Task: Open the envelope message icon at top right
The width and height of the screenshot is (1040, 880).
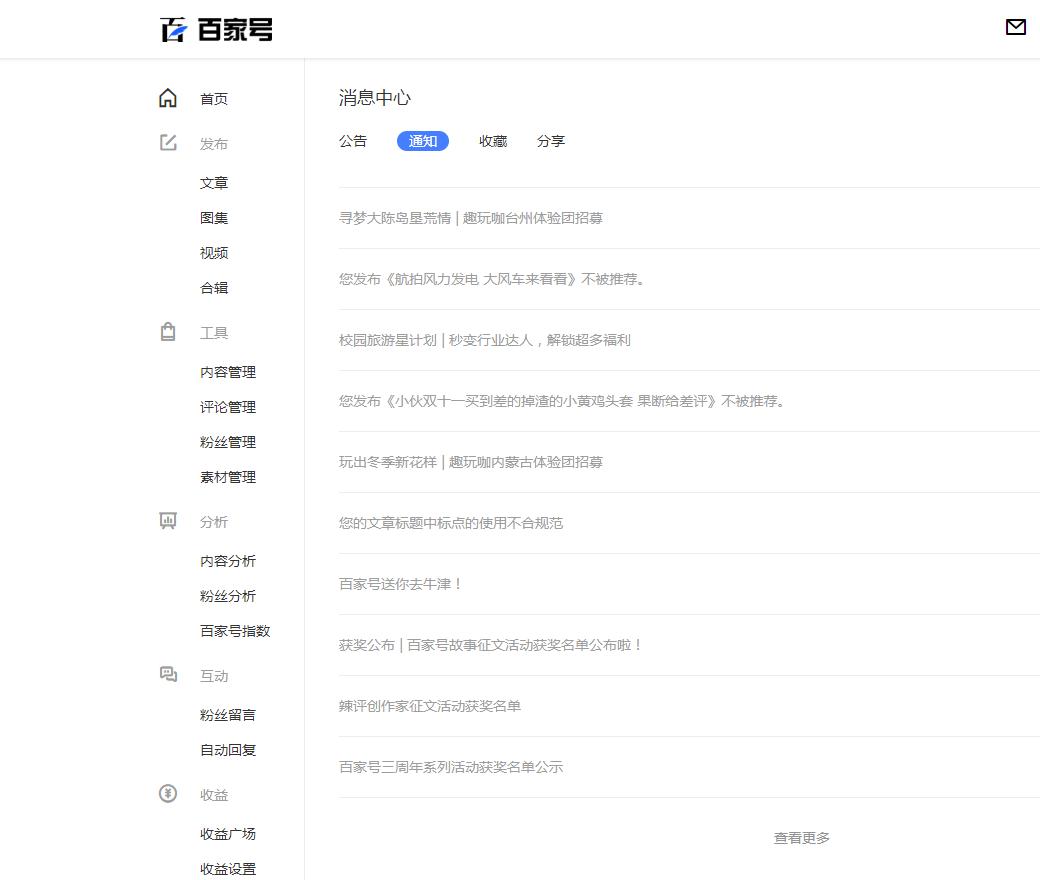Action: point(1017,27)
